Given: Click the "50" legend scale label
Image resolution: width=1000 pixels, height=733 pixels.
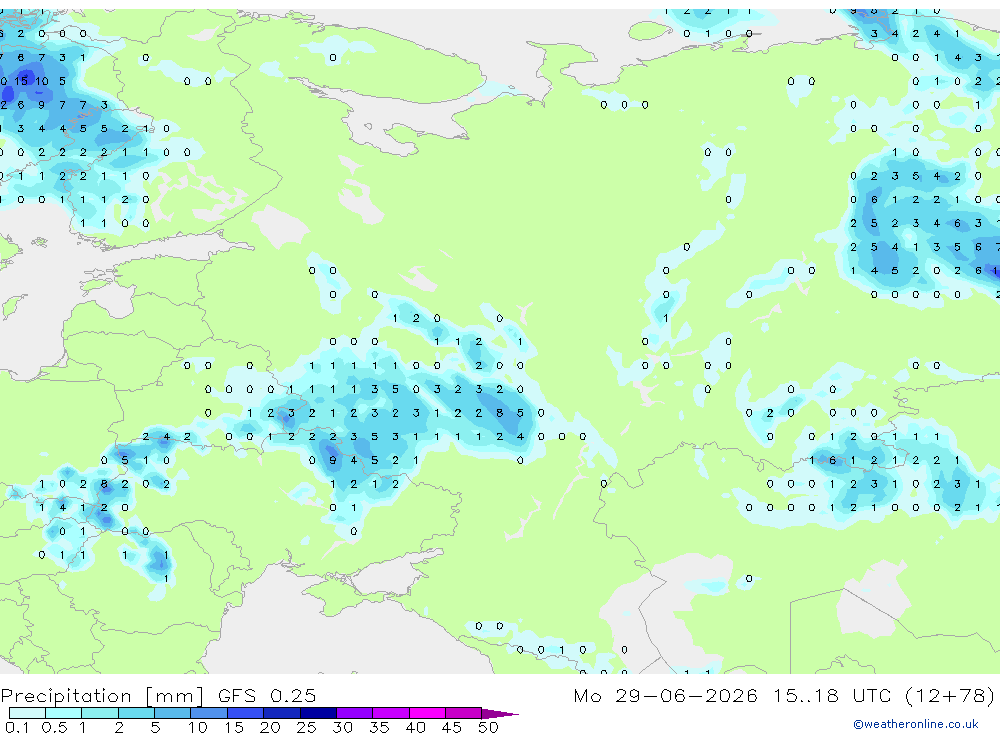Looking at the screenshot, I should (x=488, y=727).
